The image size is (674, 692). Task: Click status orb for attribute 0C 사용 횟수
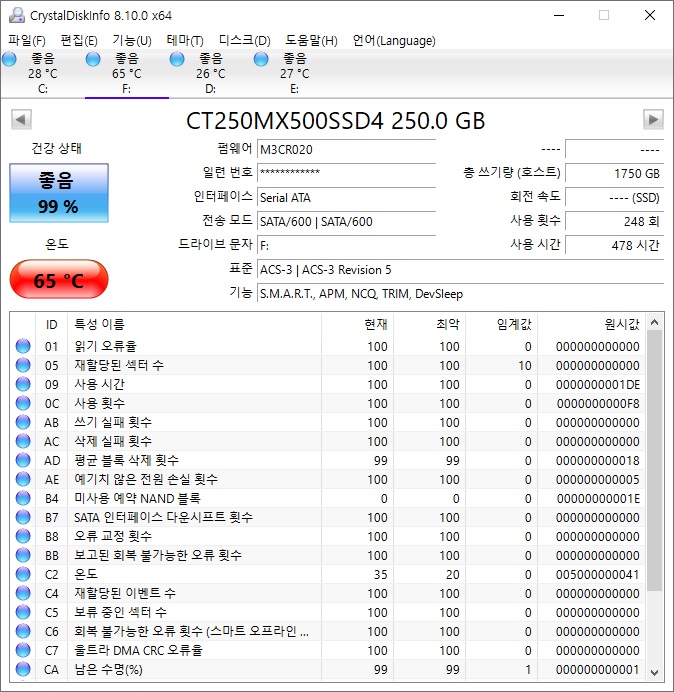[23, 403]
